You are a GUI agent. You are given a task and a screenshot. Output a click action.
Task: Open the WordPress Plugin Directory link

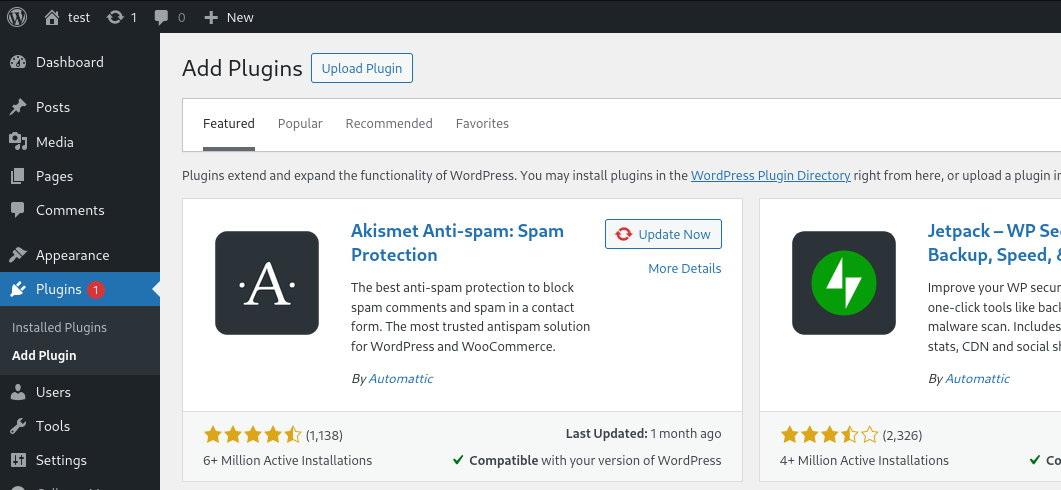tap(770, 175)
